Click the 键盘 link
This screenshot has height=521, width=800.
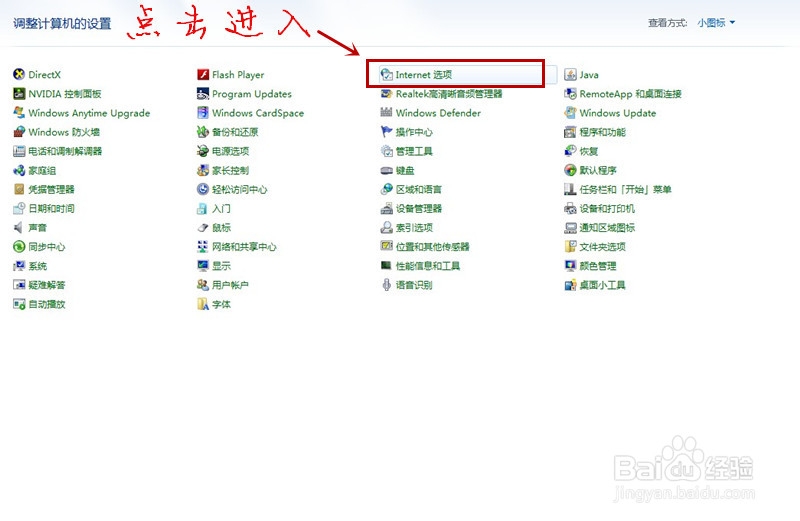(405, 170)
